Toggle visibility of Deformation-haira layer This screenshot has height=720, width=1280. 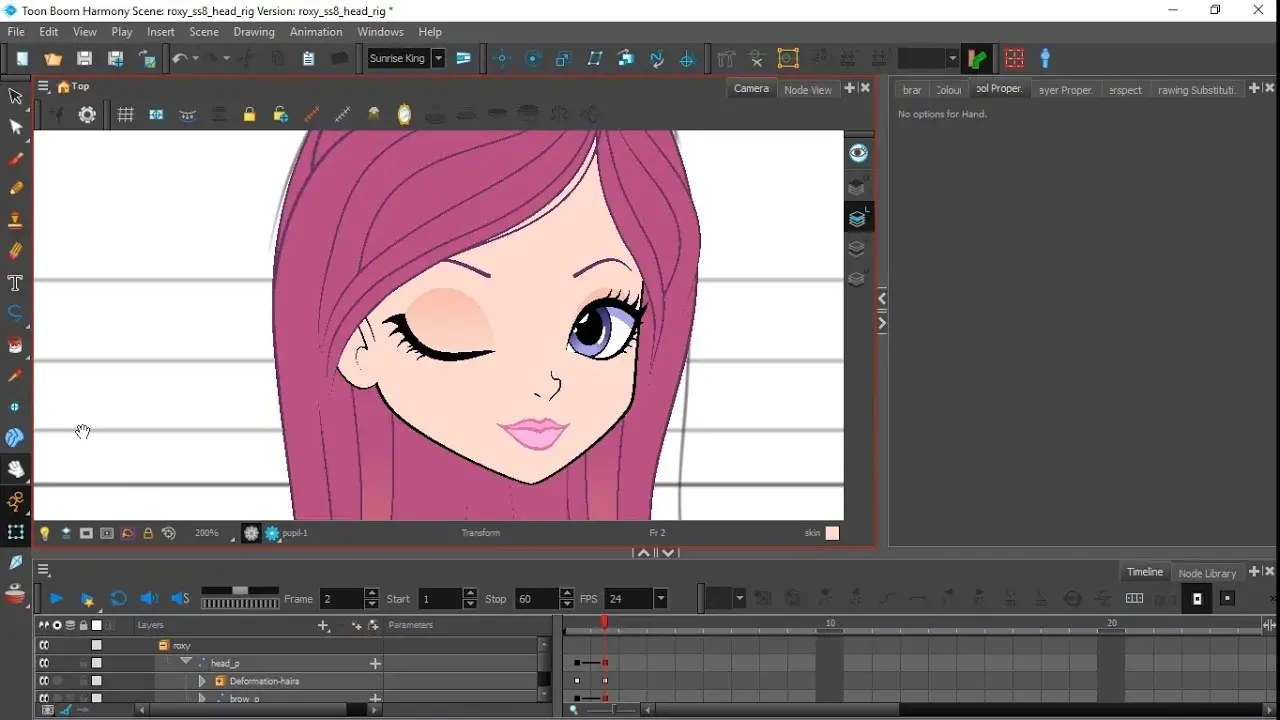[x=44, y=681]
